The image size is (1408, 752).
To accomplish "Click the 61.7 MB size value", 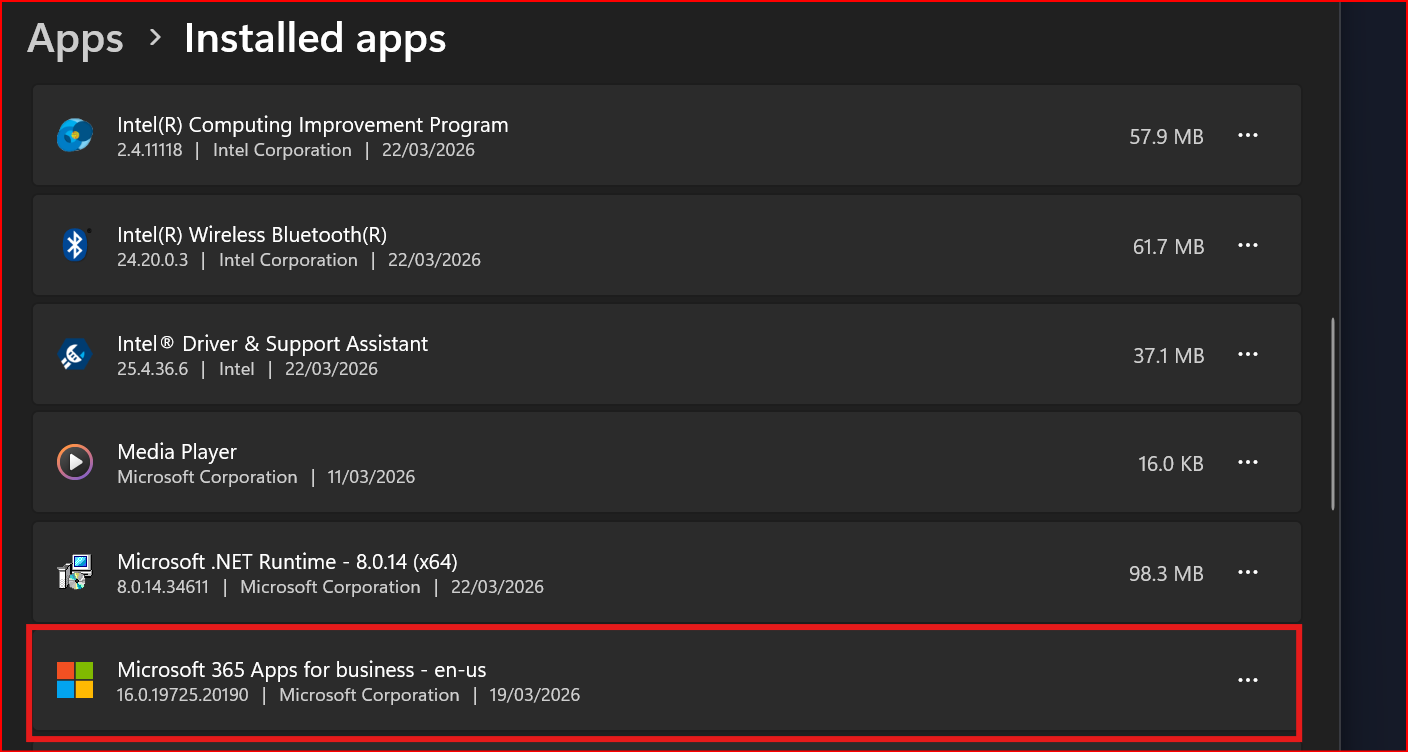I will [1168, 246].
